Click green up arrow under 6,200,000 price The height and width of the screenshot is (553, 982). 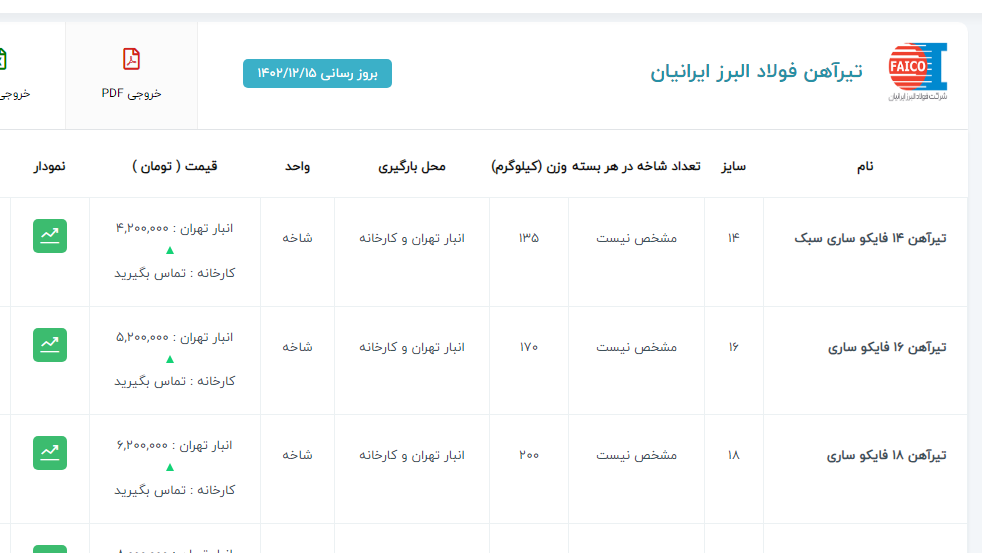tap(170, 467)
